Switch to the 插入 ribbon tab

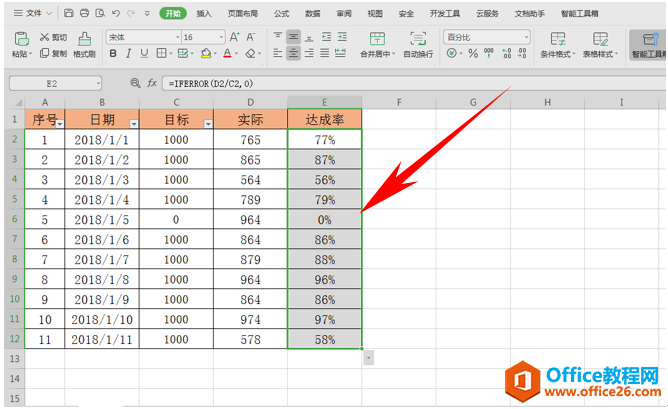pyautogui.click(x=204, y=14)
